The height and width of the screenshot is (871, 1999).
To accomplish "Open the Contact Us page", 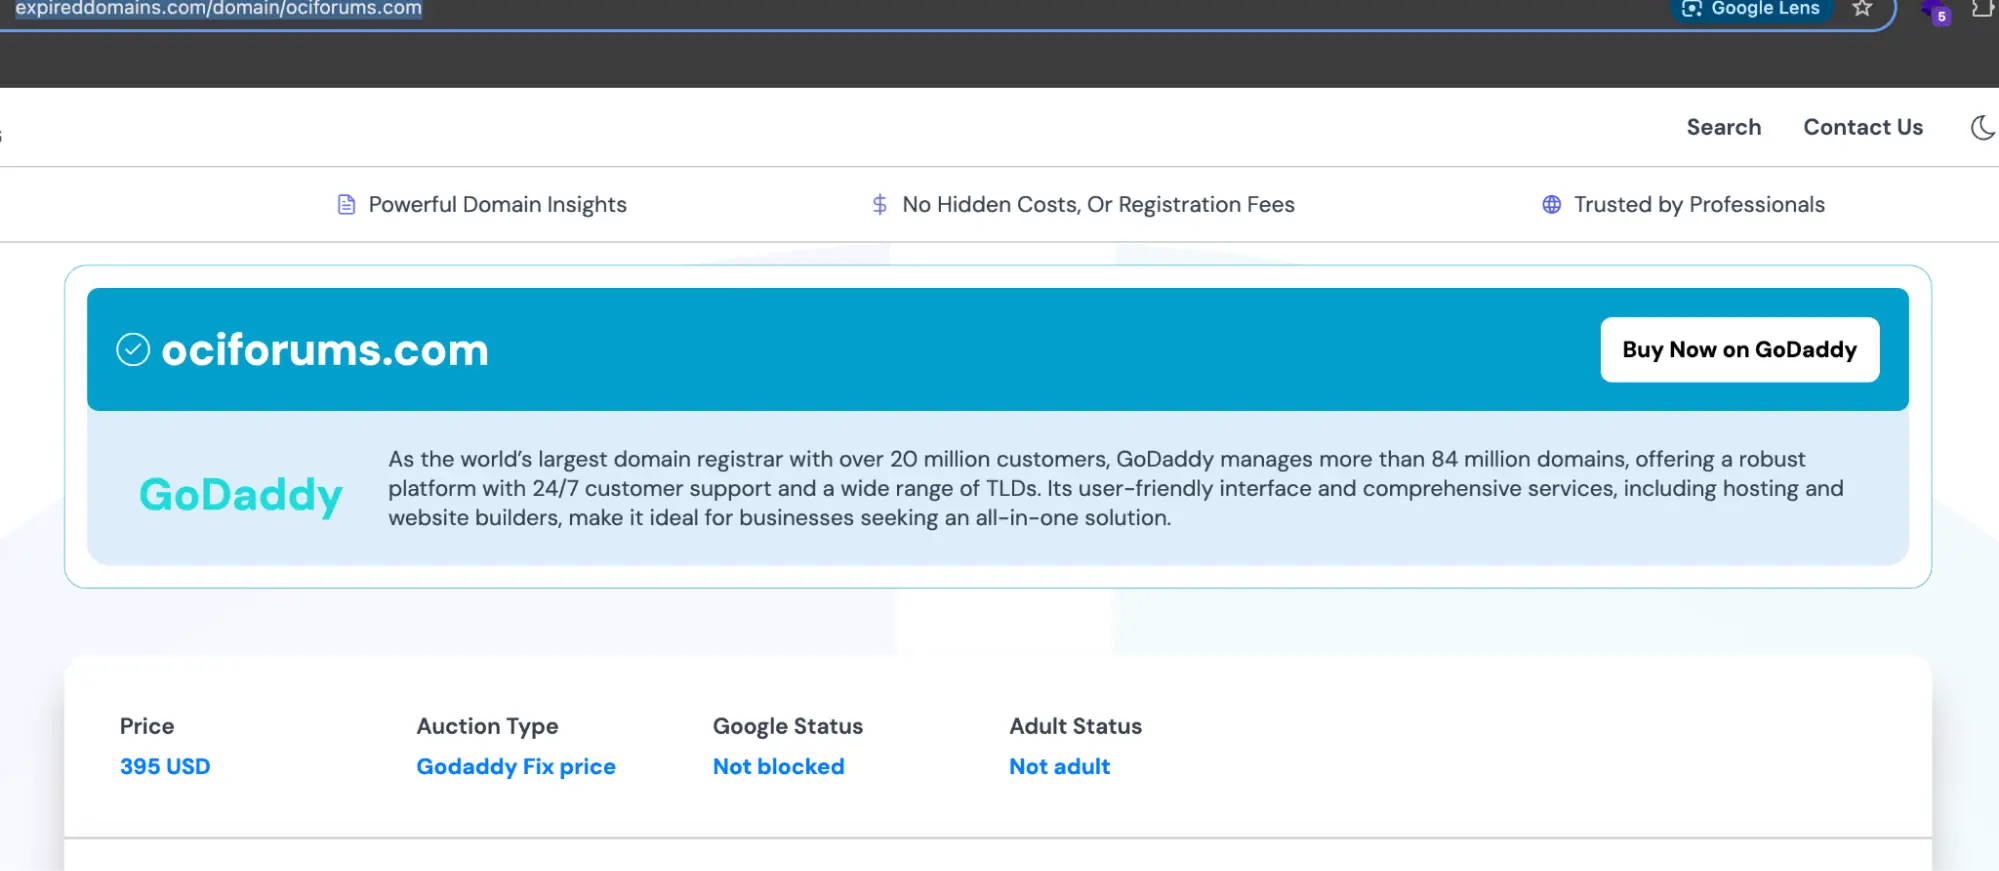I will 1863,127.
